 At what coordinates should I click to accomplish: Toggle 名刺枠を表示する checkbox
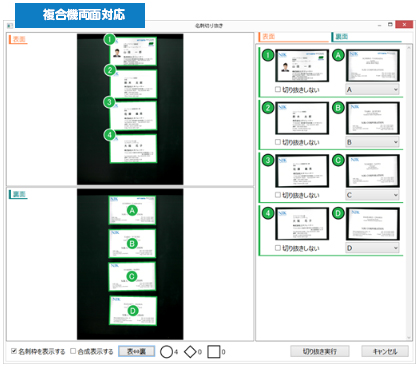14,351
